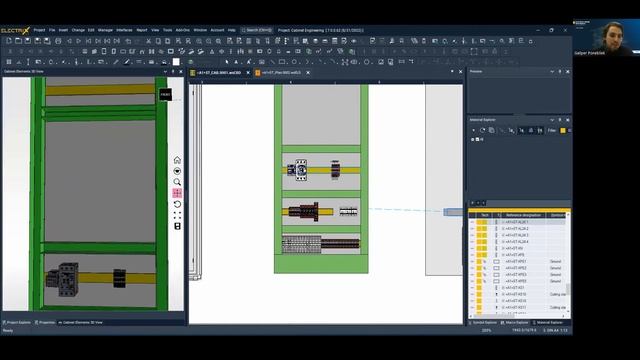Click the rotate reset icon in 3D panel
Screen dimensions: 640x360
[x=177, y=204]
